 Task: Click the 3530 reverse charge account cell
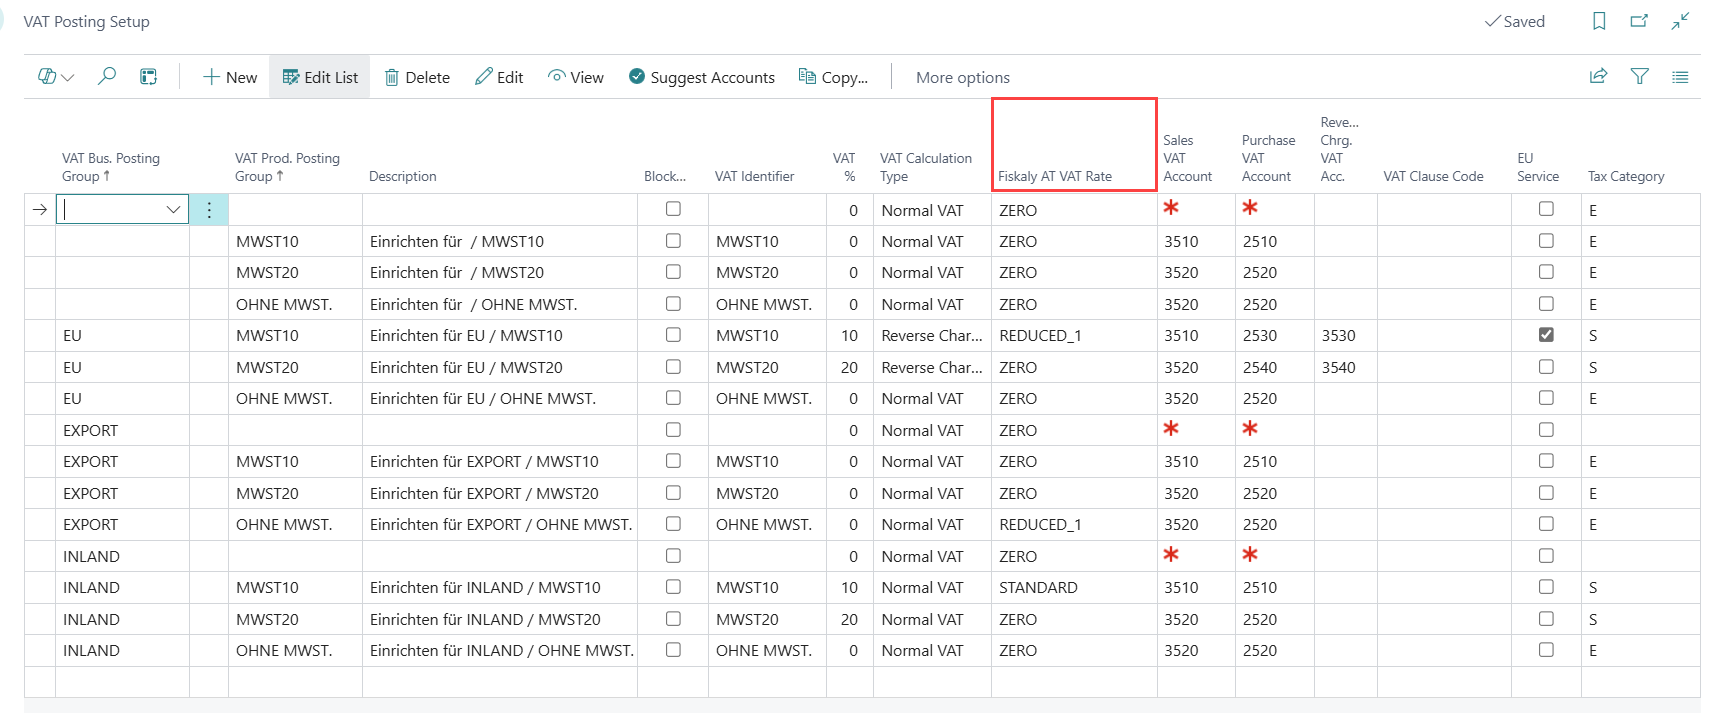pos(1345,335)
